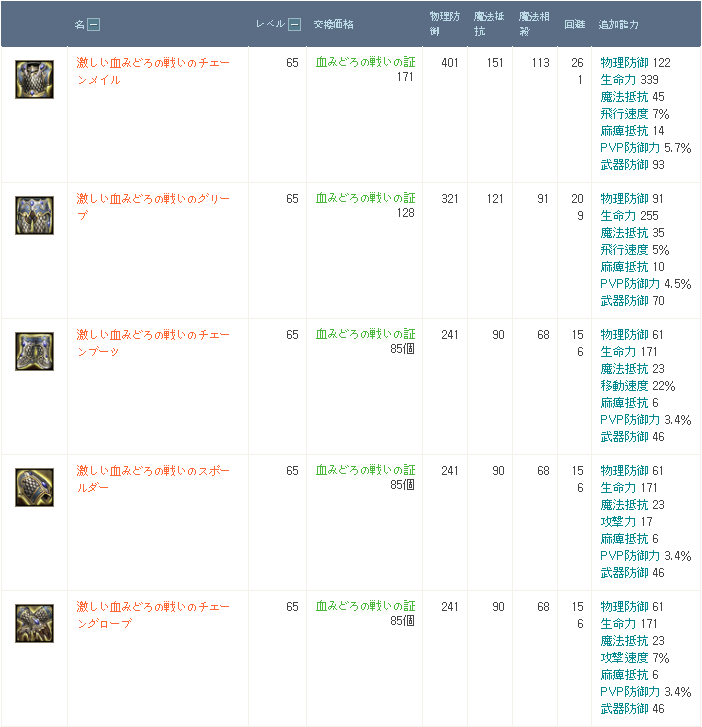The height and width of the screenshot is (727, 702).
Task: Click 飛行速度 7% bonus text
Action: pos(635,114)
